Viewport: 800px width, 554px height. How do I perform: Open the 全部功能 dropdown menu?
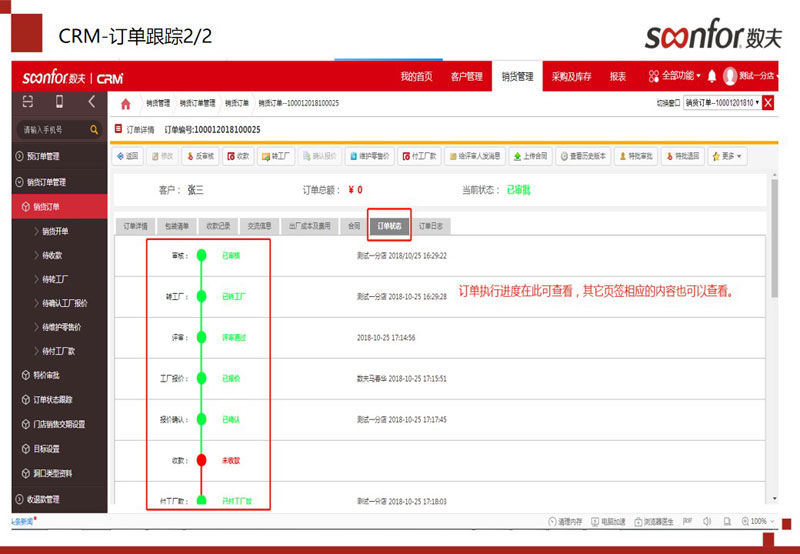tap(670, 76)
